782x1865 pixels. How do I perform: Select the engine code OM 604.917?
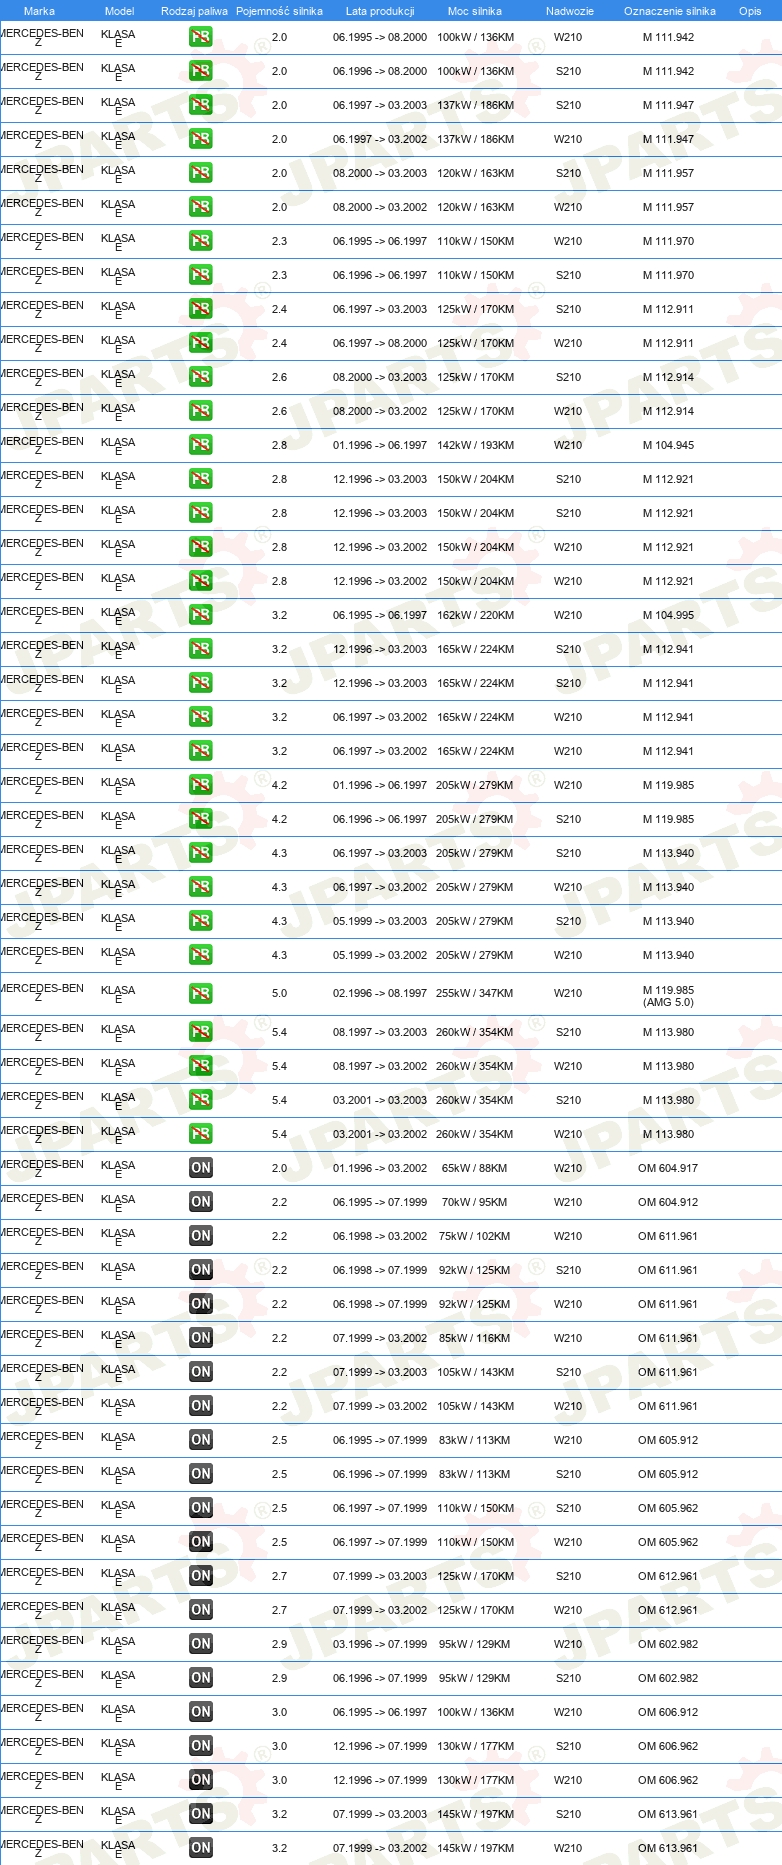668,1168
